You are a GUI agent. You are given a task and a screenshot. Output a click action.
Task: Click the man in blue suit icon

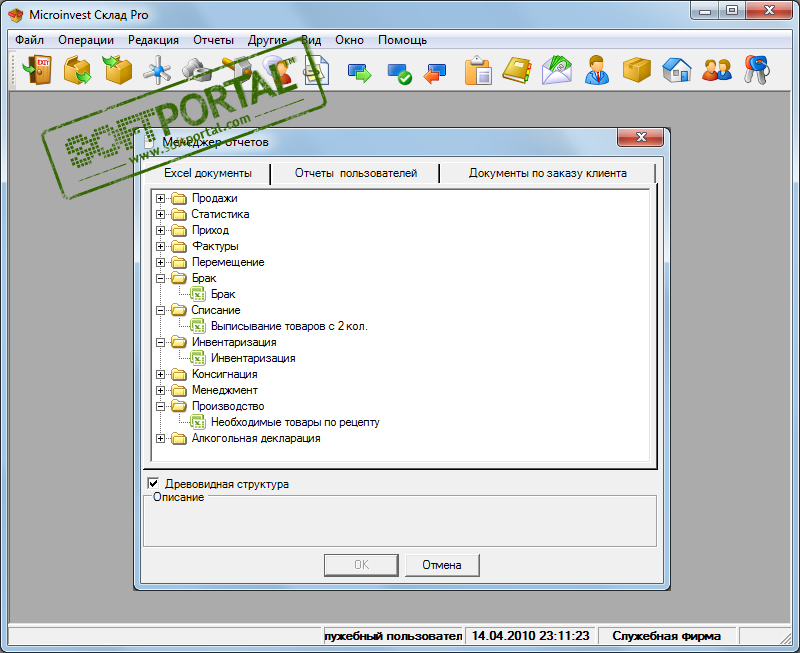coord(596,70)
